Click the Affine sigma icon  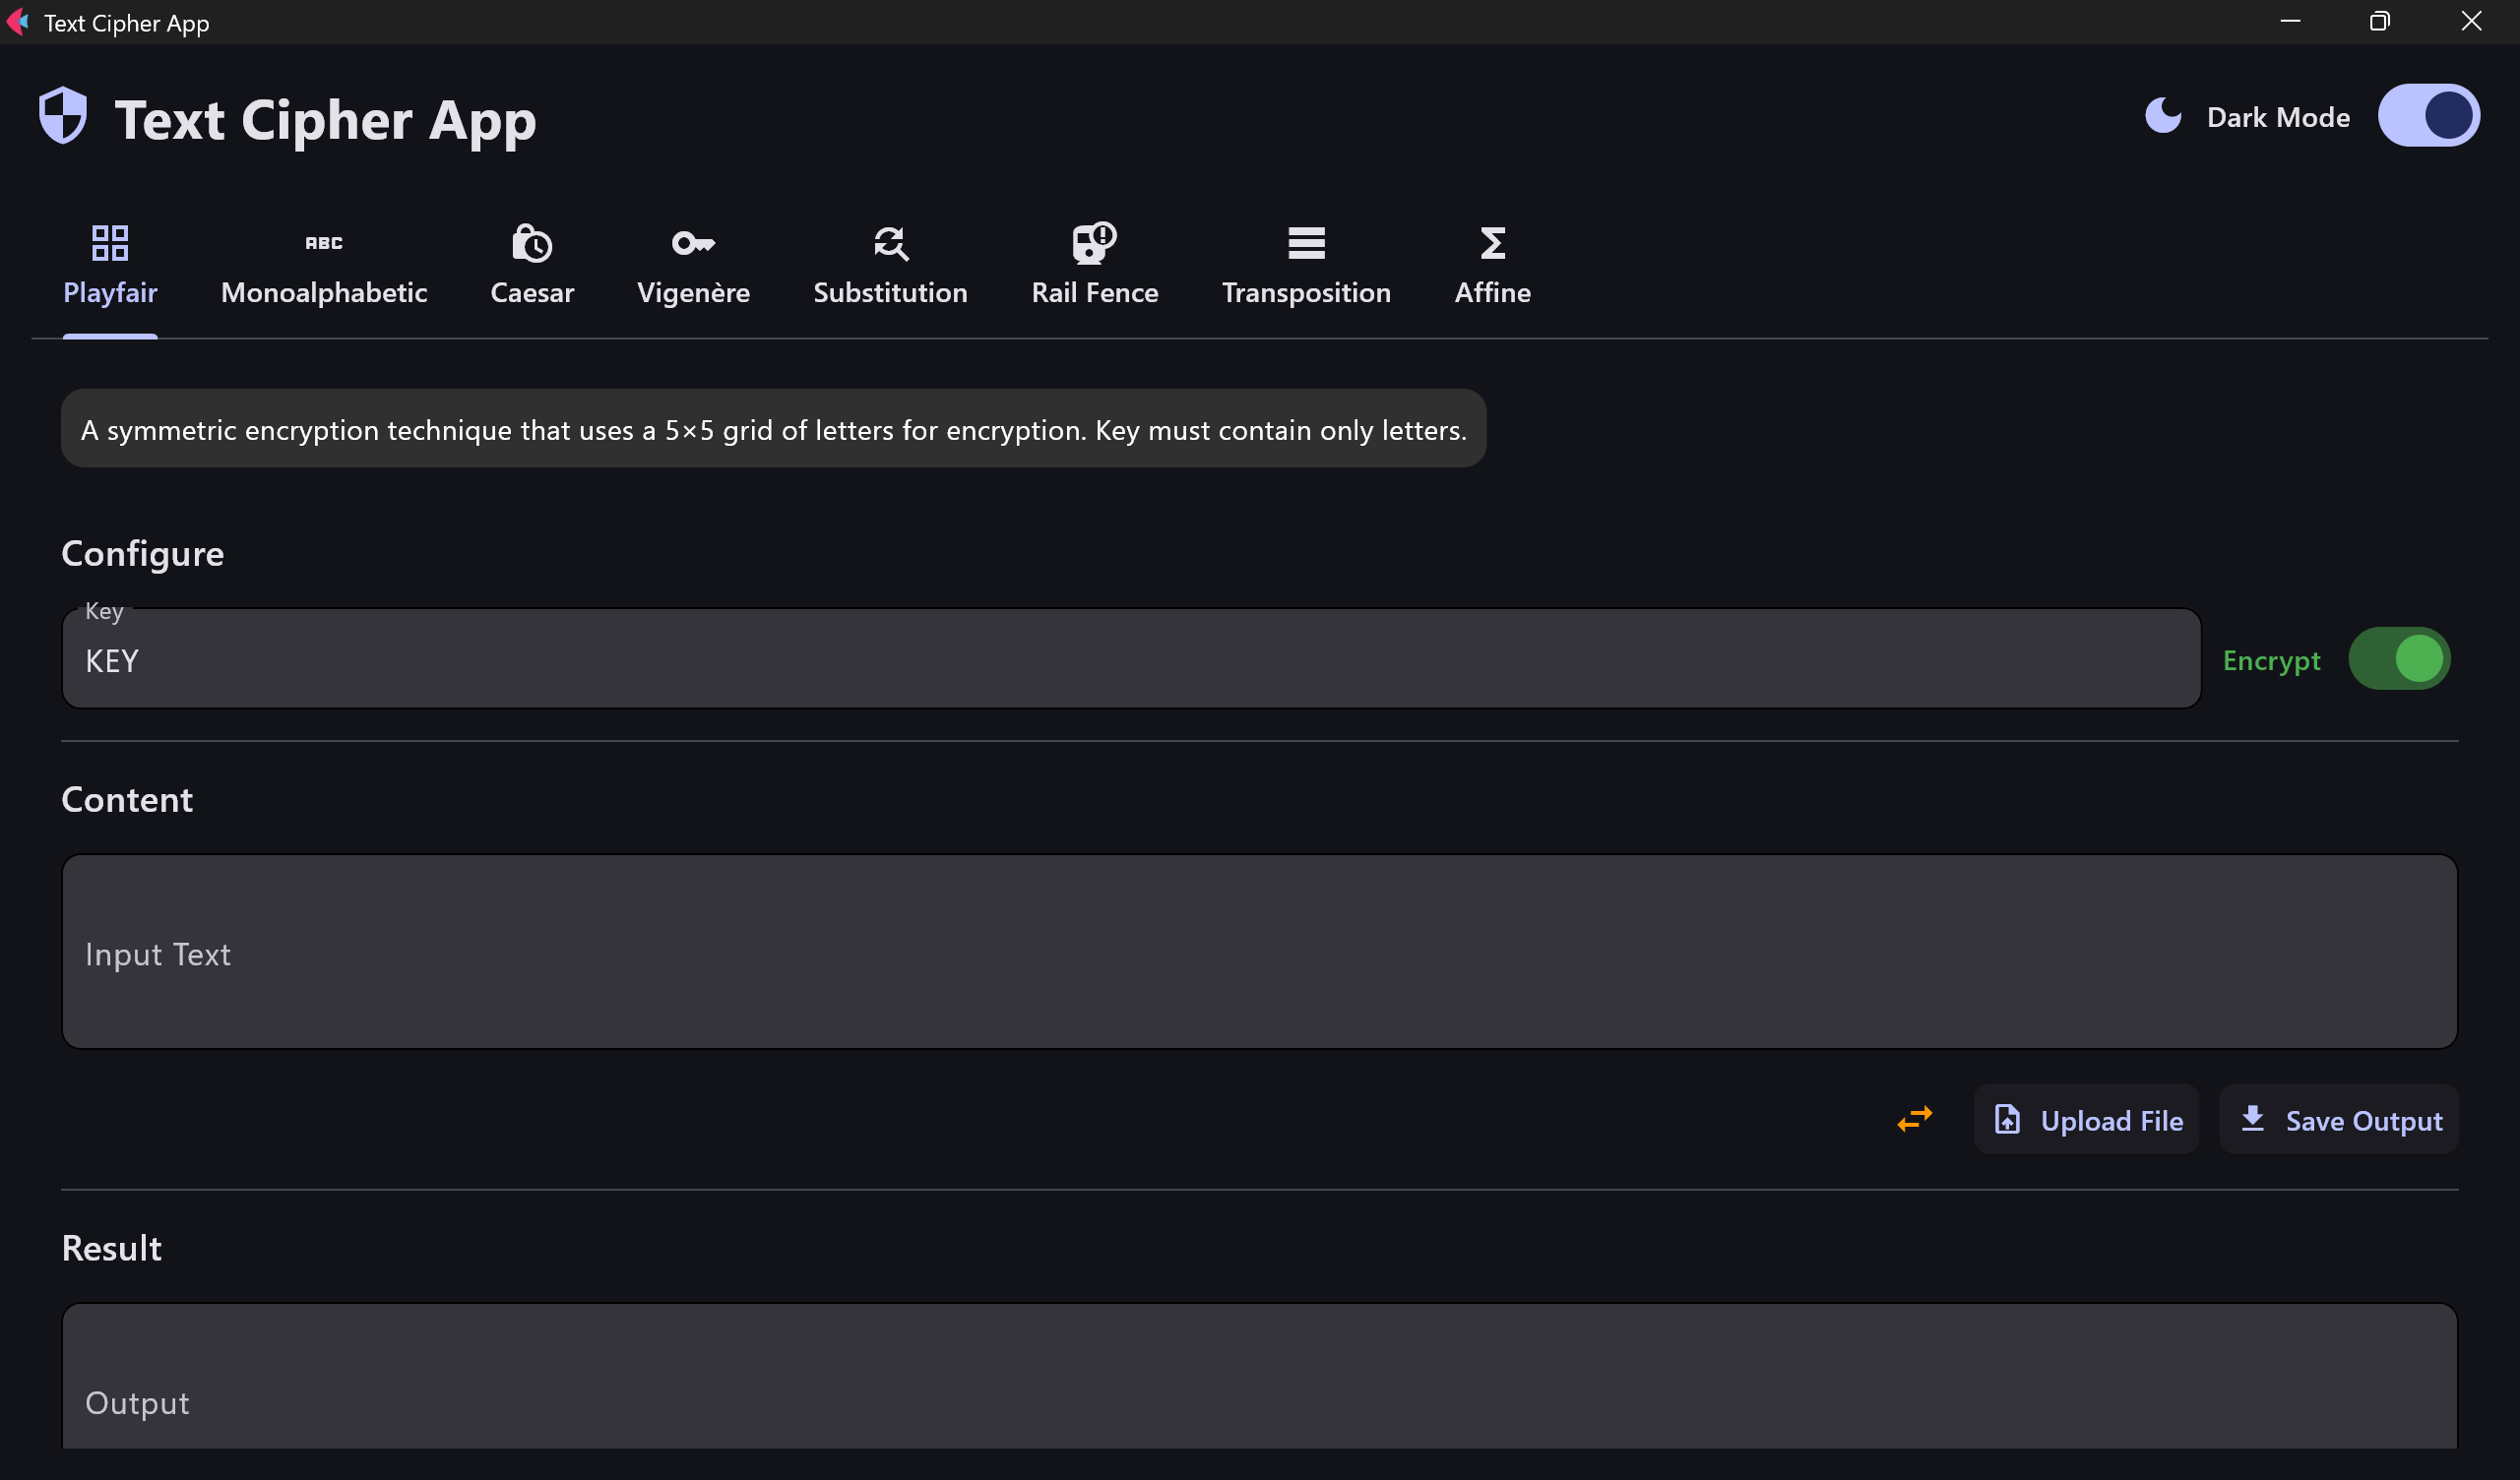1492,242
